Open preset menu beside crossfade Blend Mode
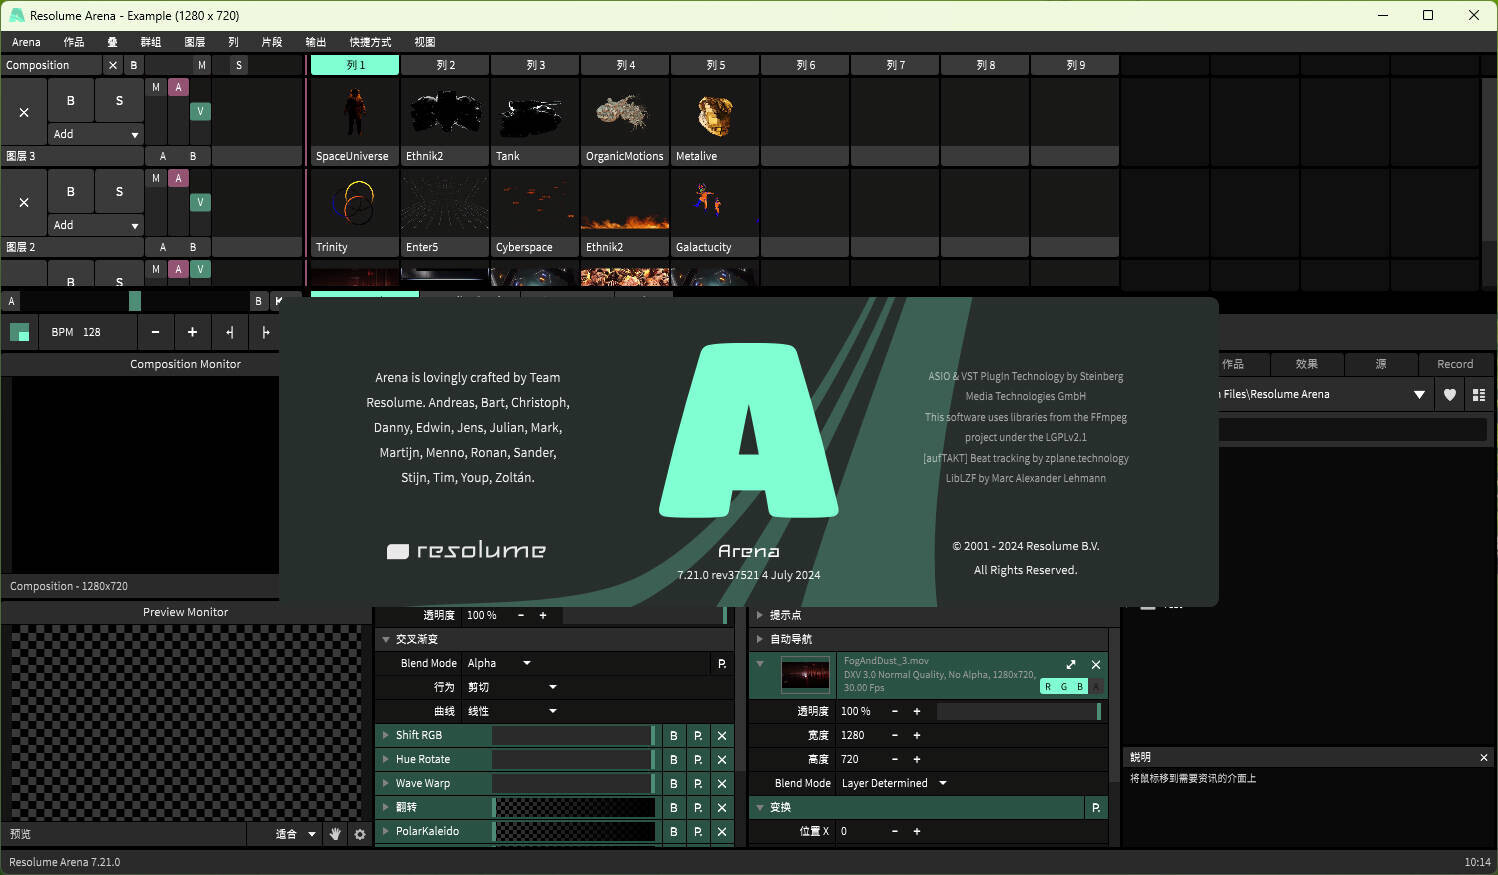This screenshot has width=1498, height=875. pyautogui.click(x=722, y=663)
